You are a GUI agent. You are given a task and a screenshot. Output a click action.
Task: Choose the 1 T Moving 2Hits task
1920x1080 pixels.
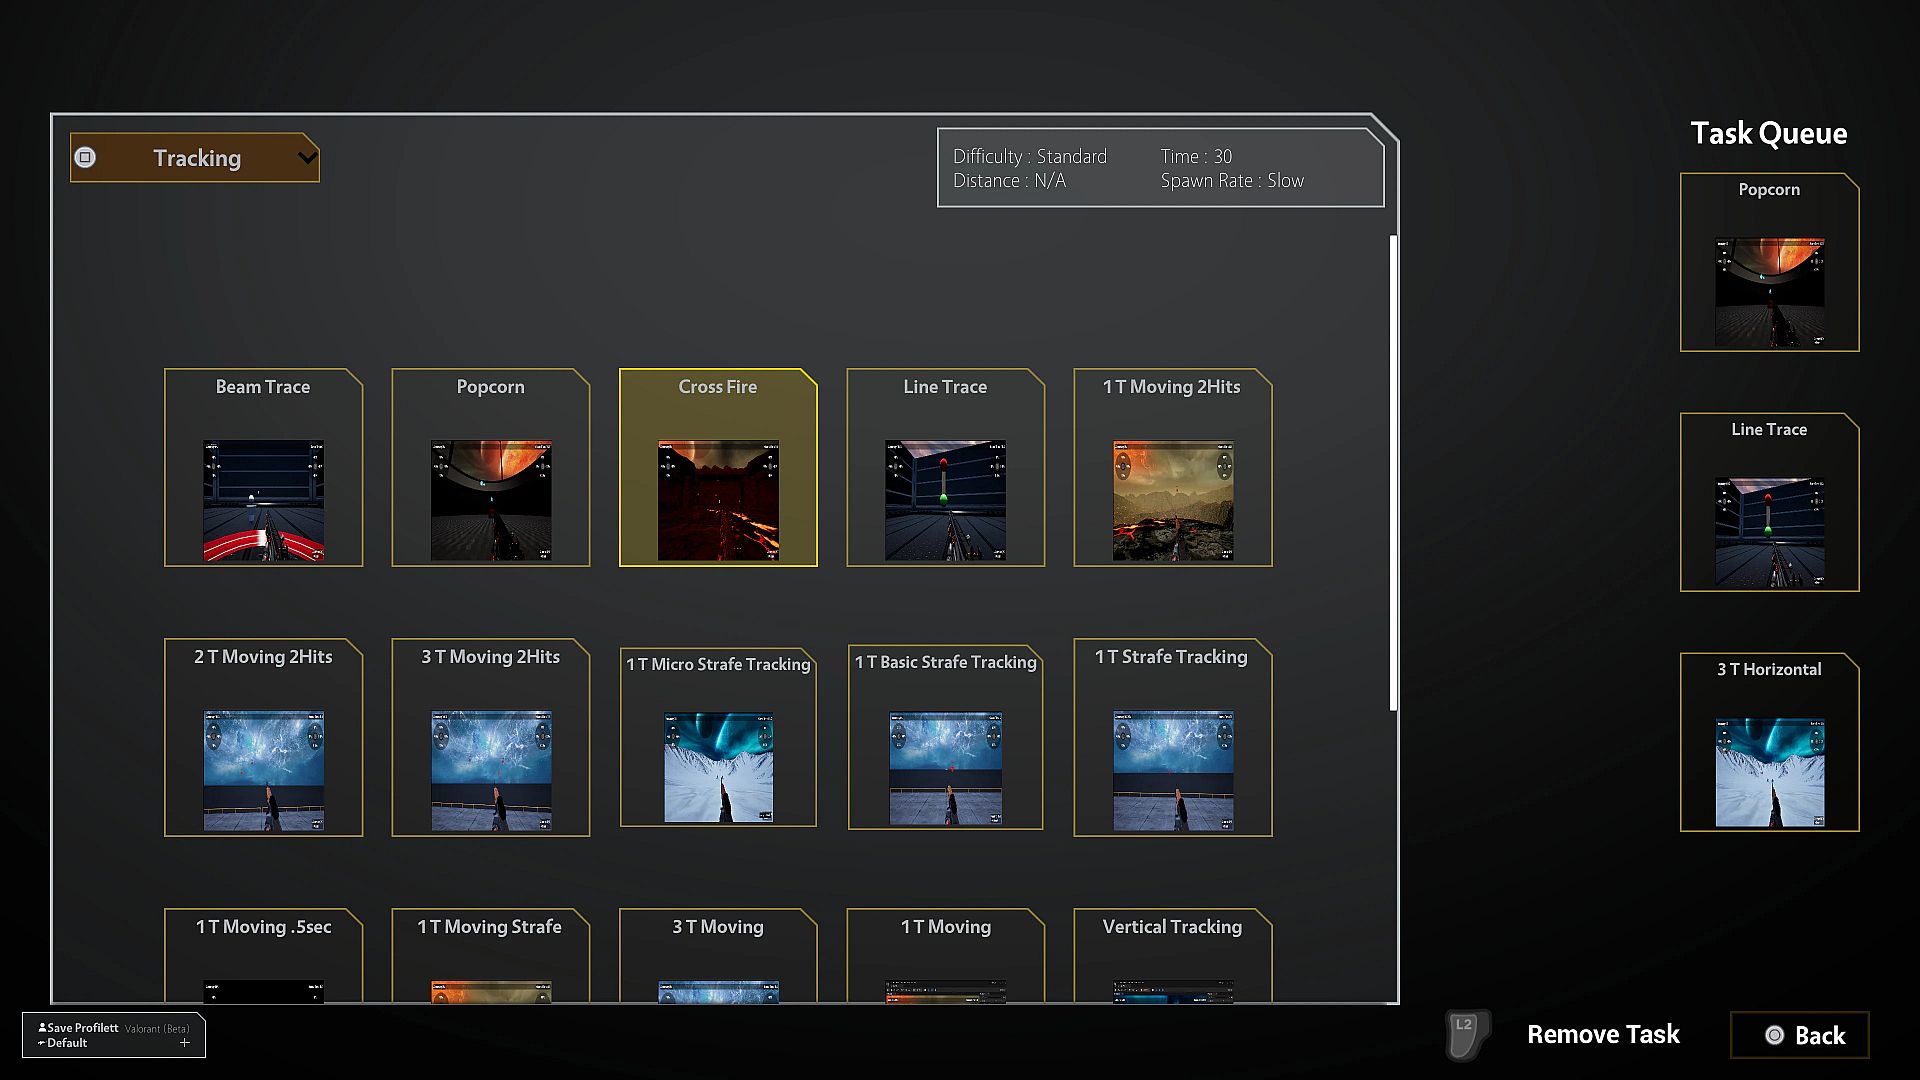click(x=1172, y=468)
